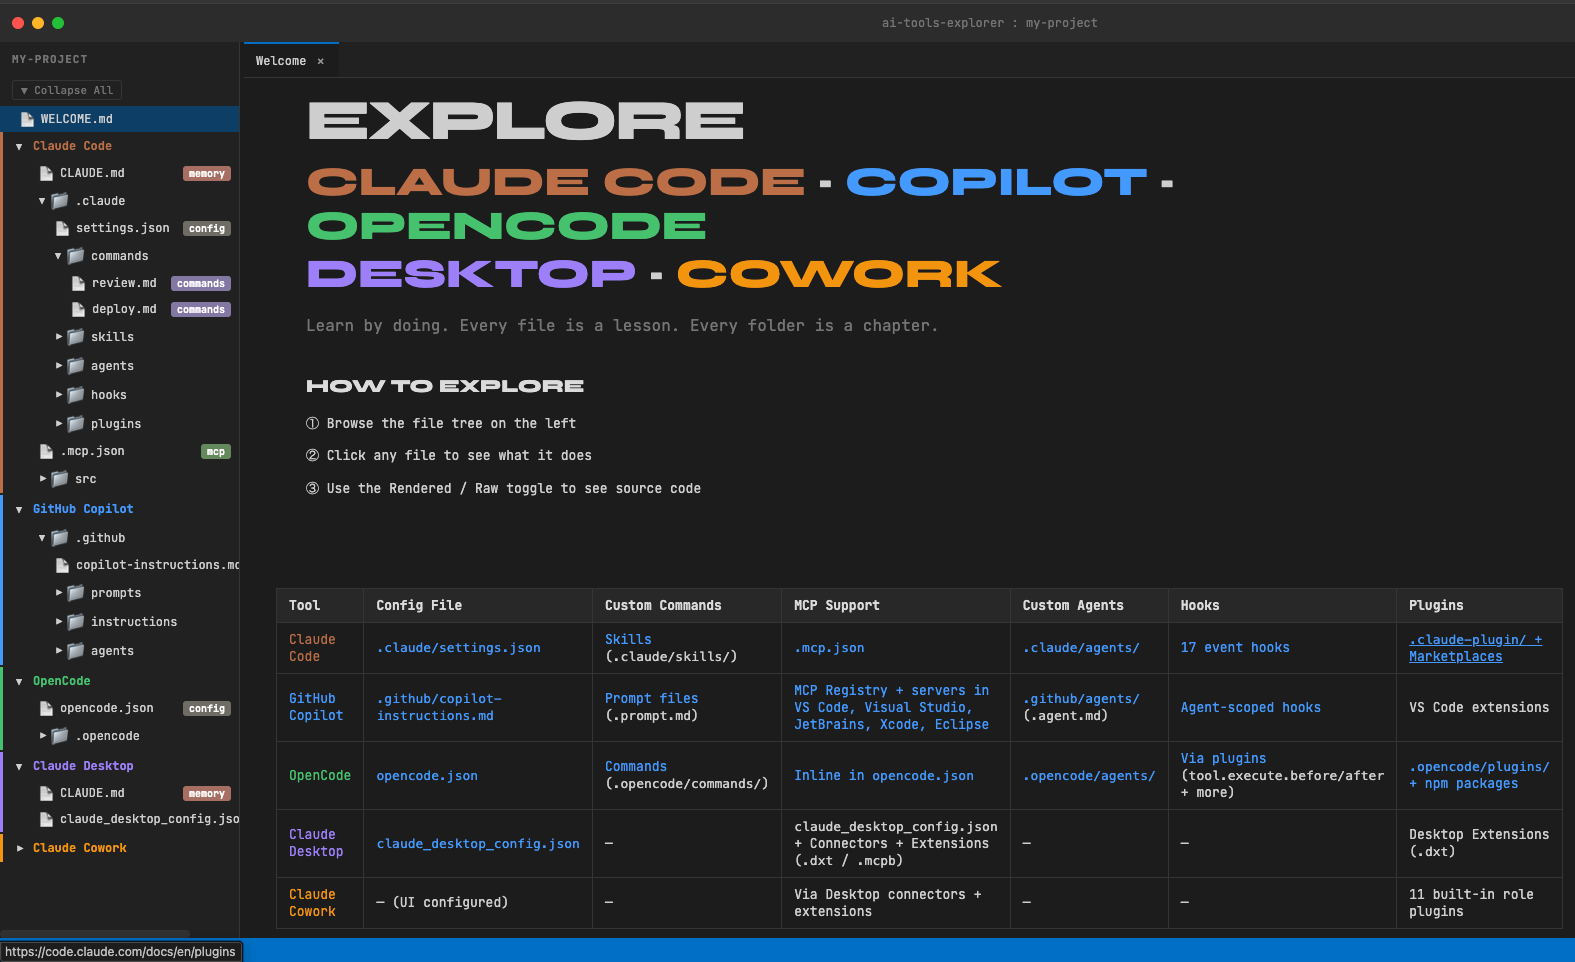1575x962 pixels.
Task: Collapse the .claude folder arrow
Action: click(x=42, y=201)
